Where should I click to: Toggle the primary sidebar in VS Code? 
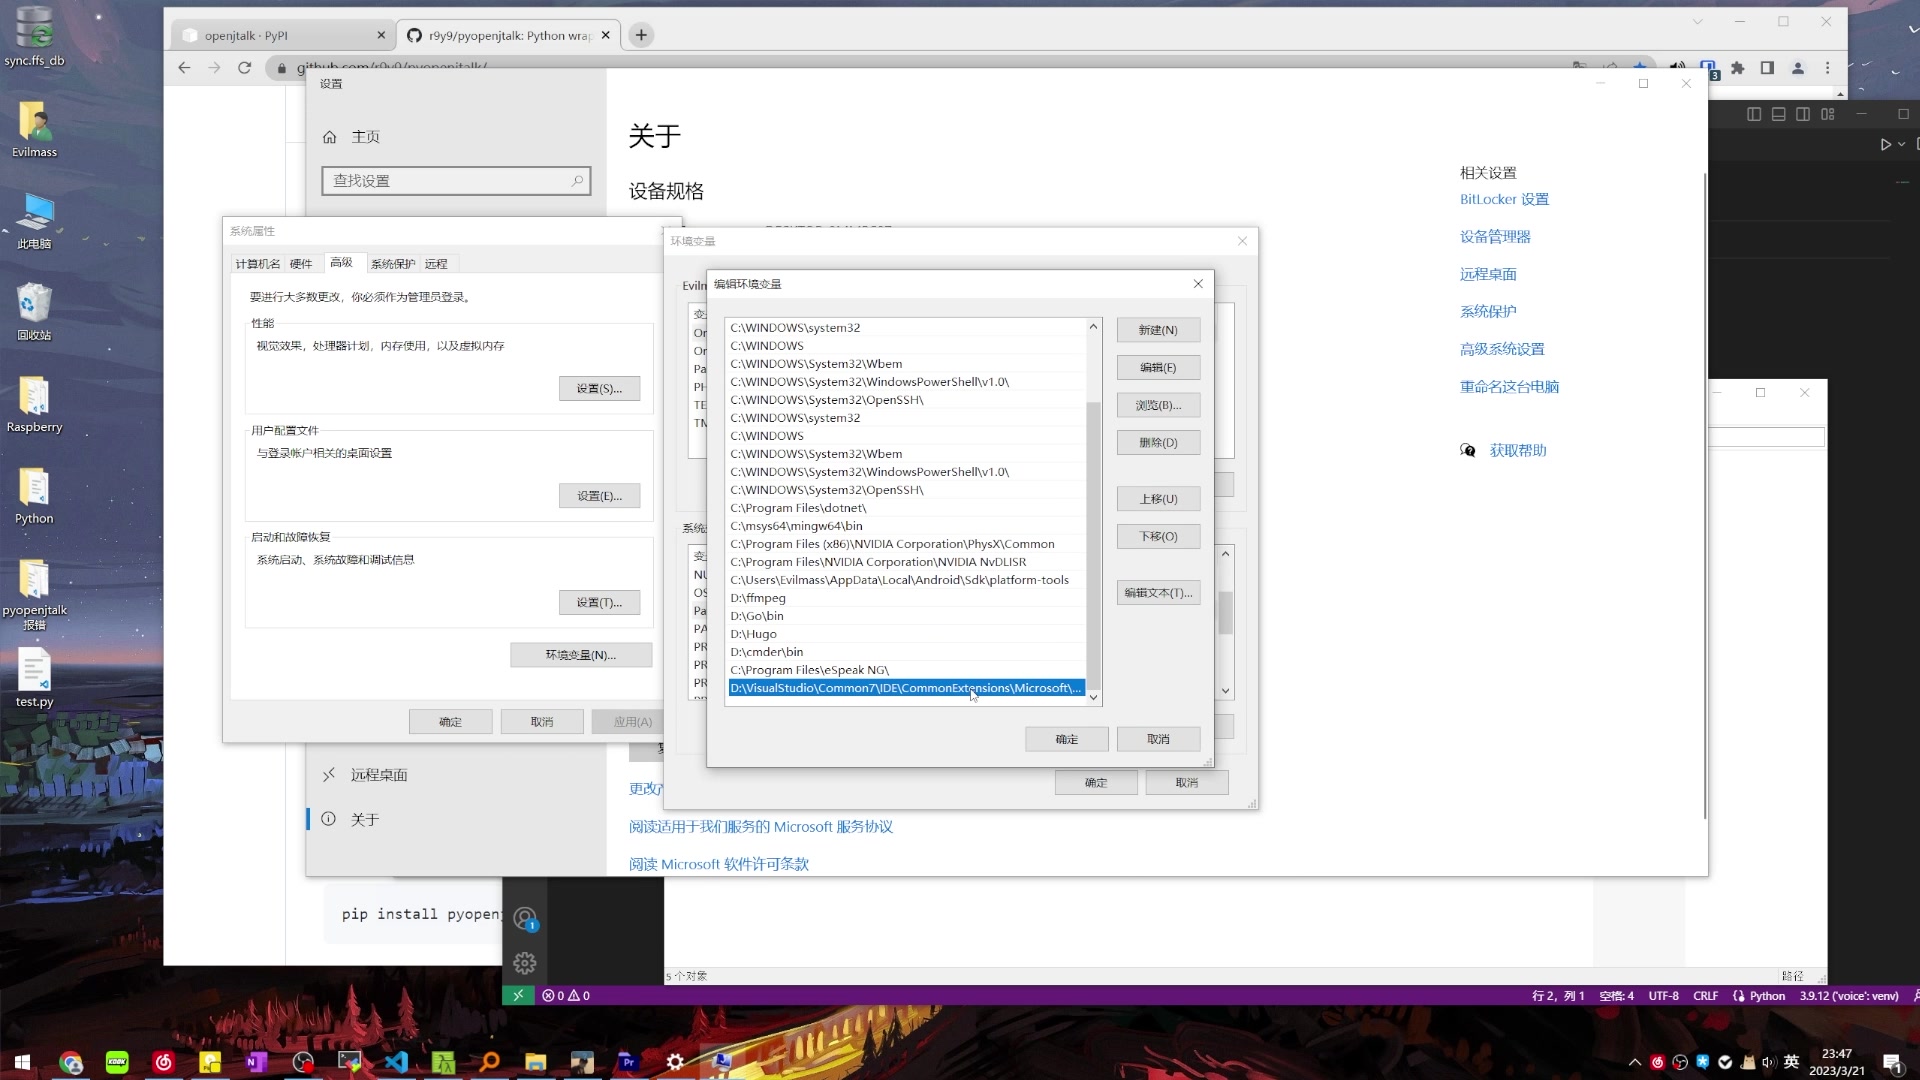pyautogui.click(x=1754, y=114)
